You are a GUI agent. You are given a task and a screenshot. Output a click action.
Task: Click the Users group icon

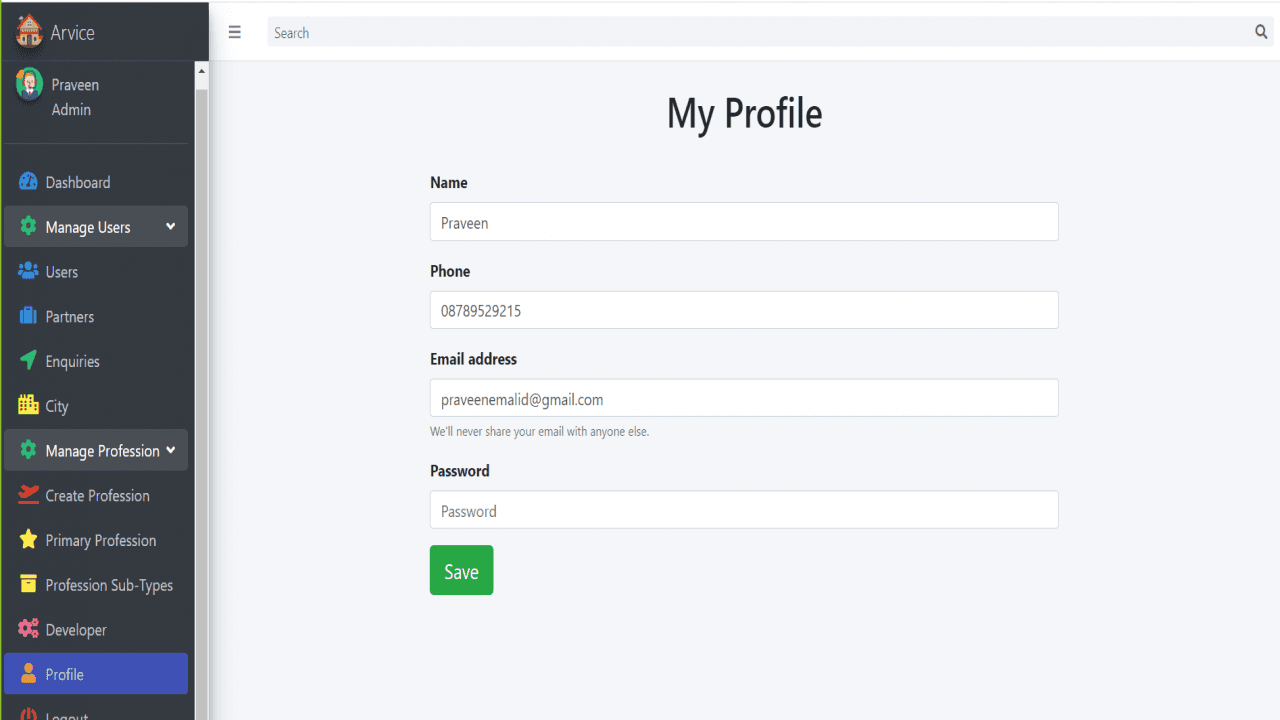click(x=28, y=271)
